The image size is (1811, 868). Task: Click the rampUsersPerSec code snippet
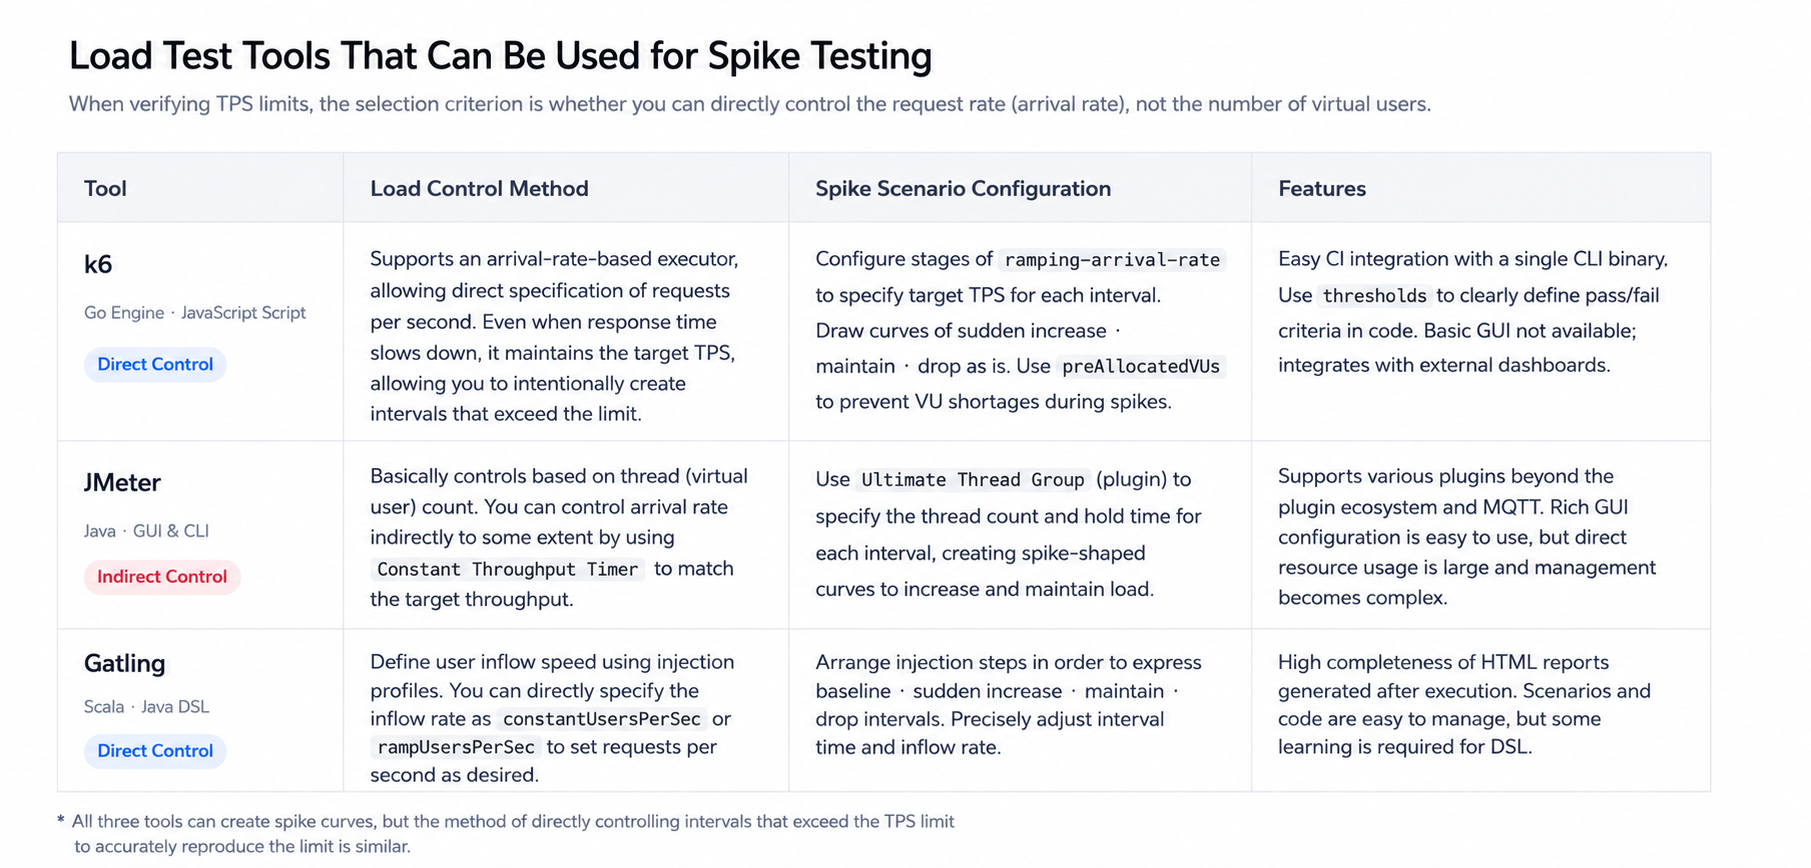tap(456, 747)
